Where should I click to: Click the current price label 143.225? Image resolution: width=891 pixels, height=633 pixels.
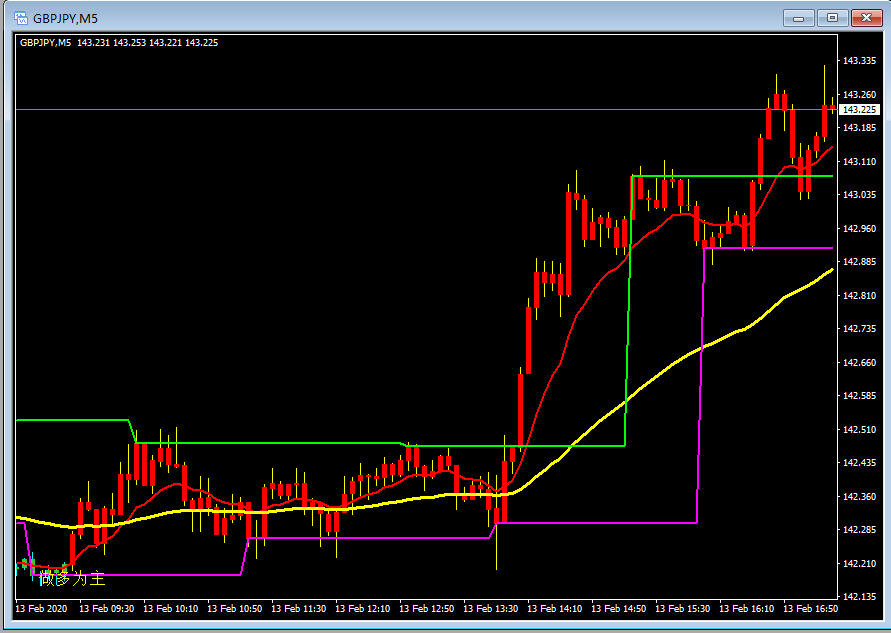pos(859,109)
